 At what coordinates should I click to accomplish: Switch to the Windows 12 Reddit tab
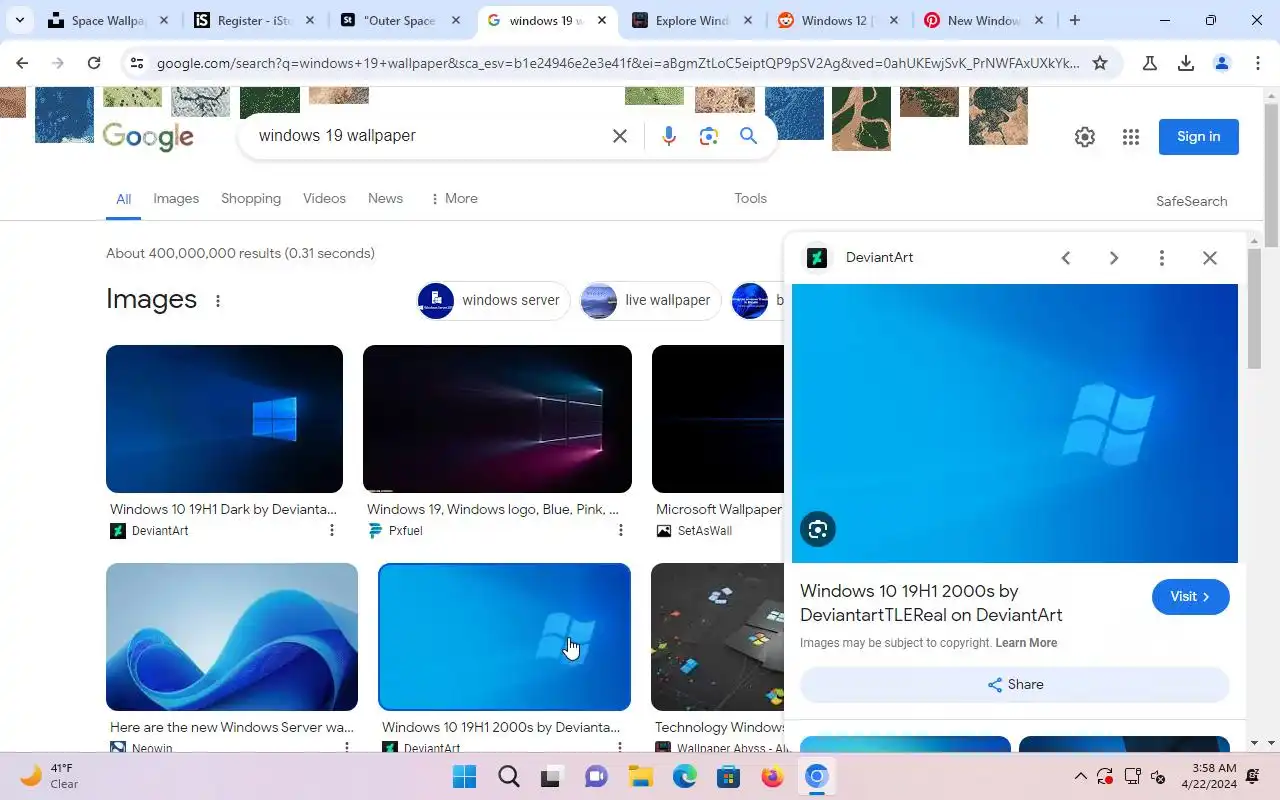tap(837, 20)
